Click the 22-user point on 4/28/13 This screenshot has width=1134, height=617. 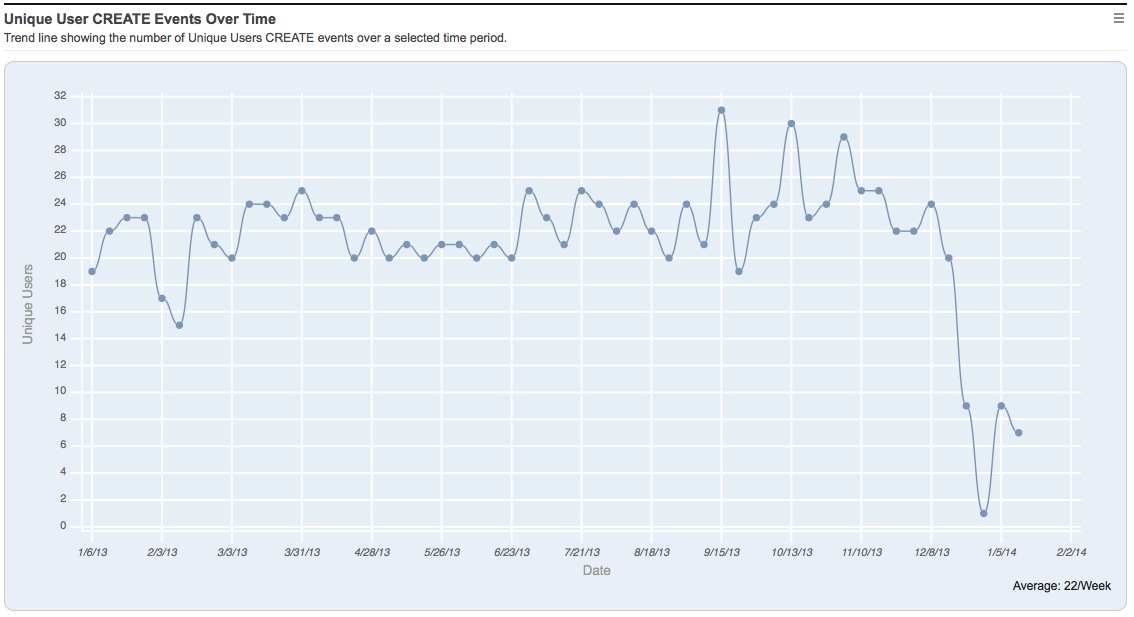click(371, 231)
